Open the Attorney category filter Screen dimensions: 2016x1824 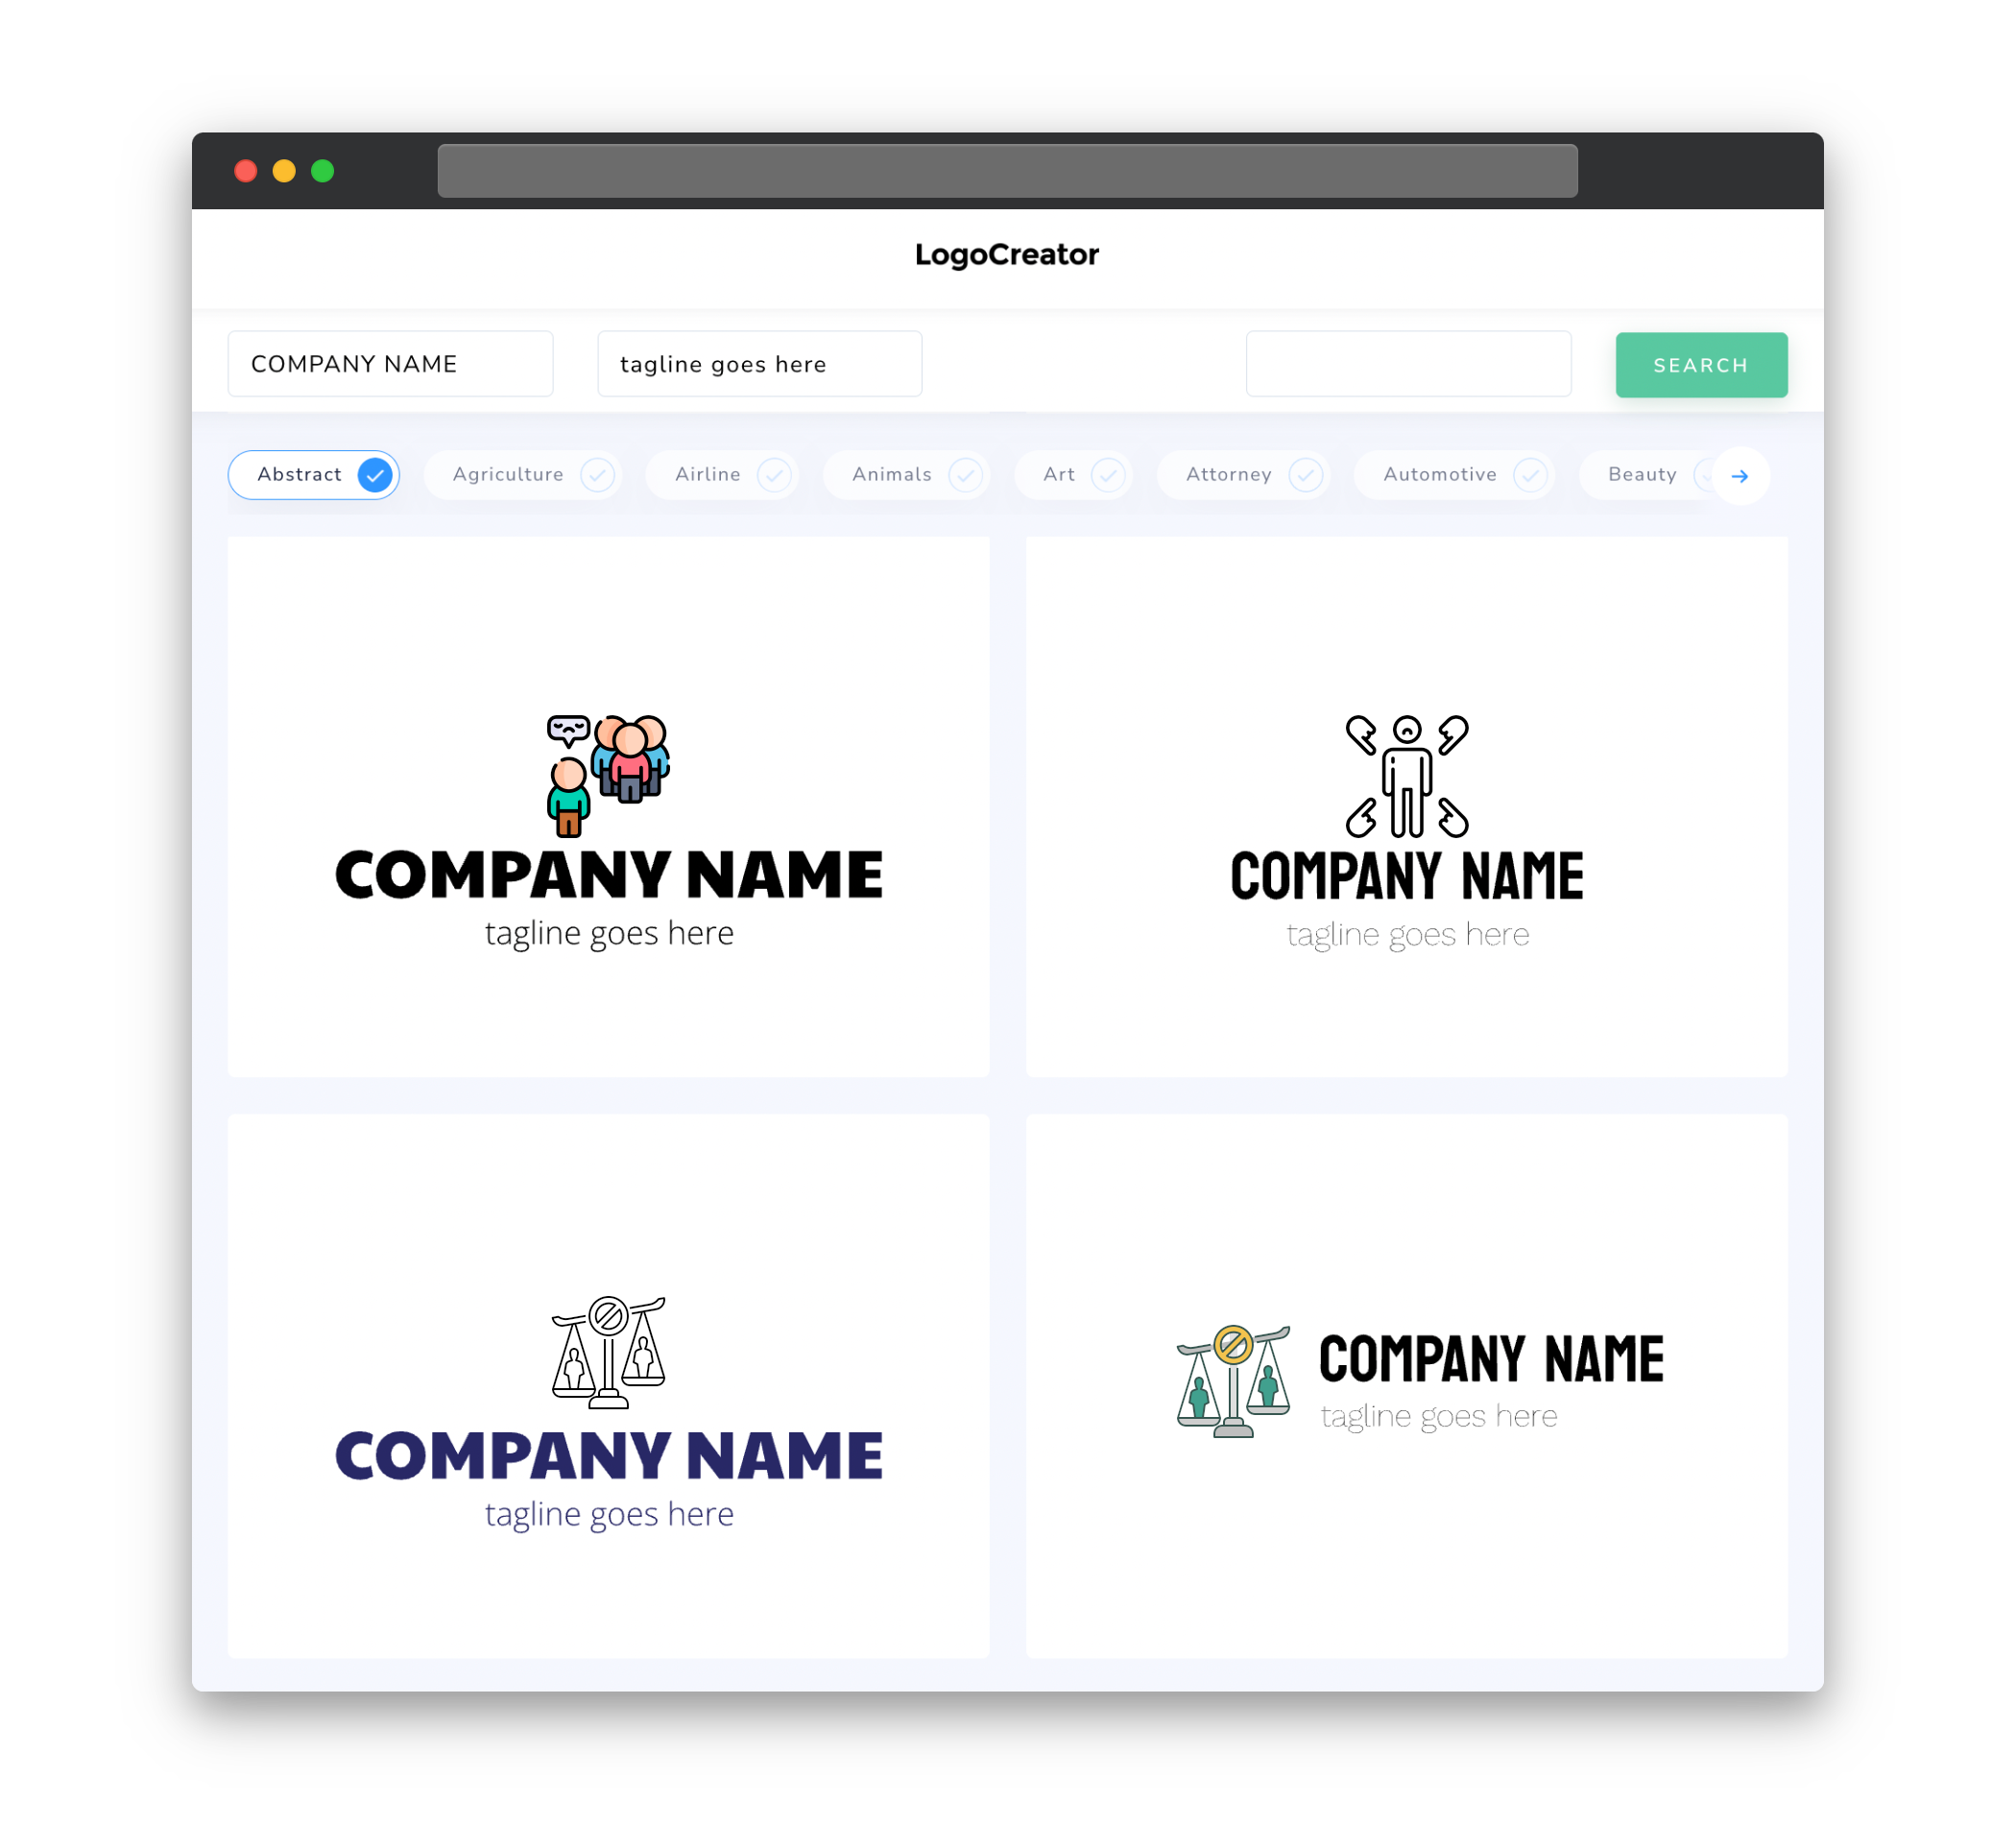[x=1245, y=474]
